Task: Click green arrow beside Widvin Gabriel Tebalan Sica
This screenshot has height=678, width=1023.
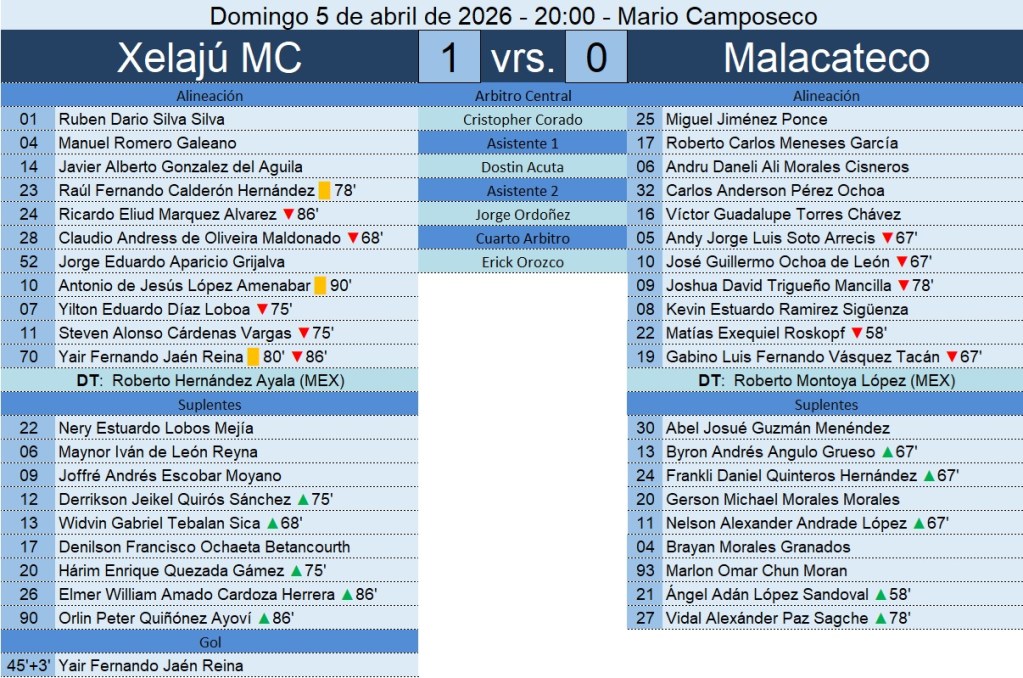Action: pos(271,523)
